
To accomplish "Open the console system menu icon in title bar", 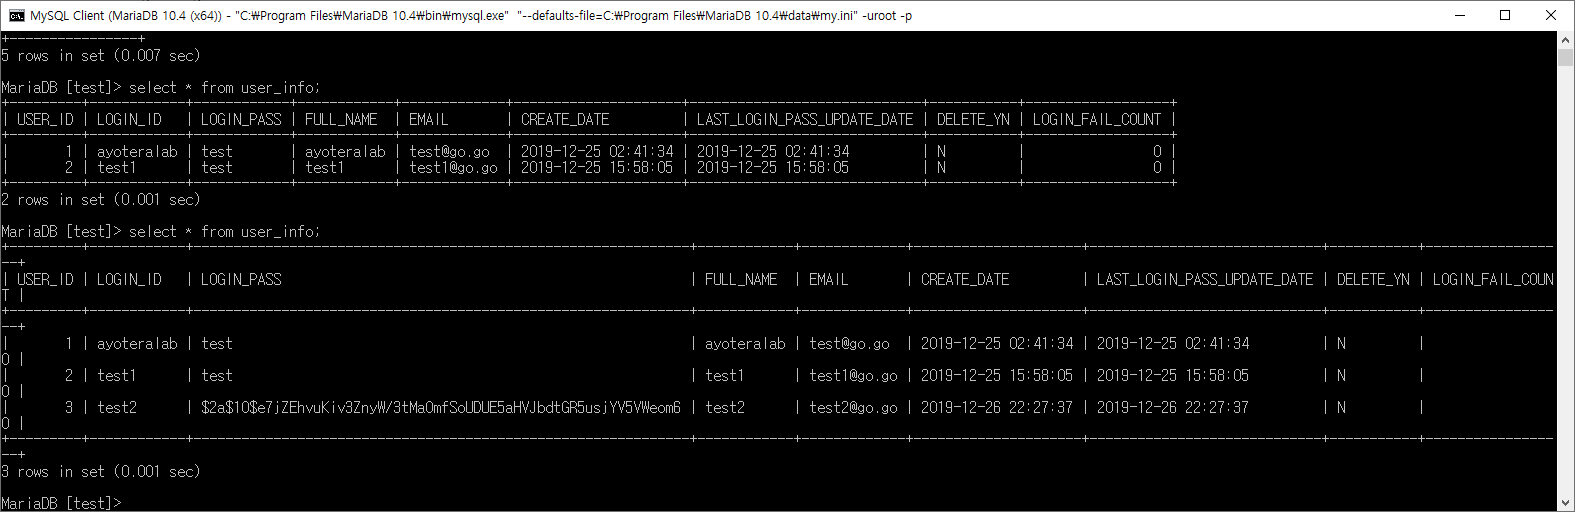I will 16,15.
